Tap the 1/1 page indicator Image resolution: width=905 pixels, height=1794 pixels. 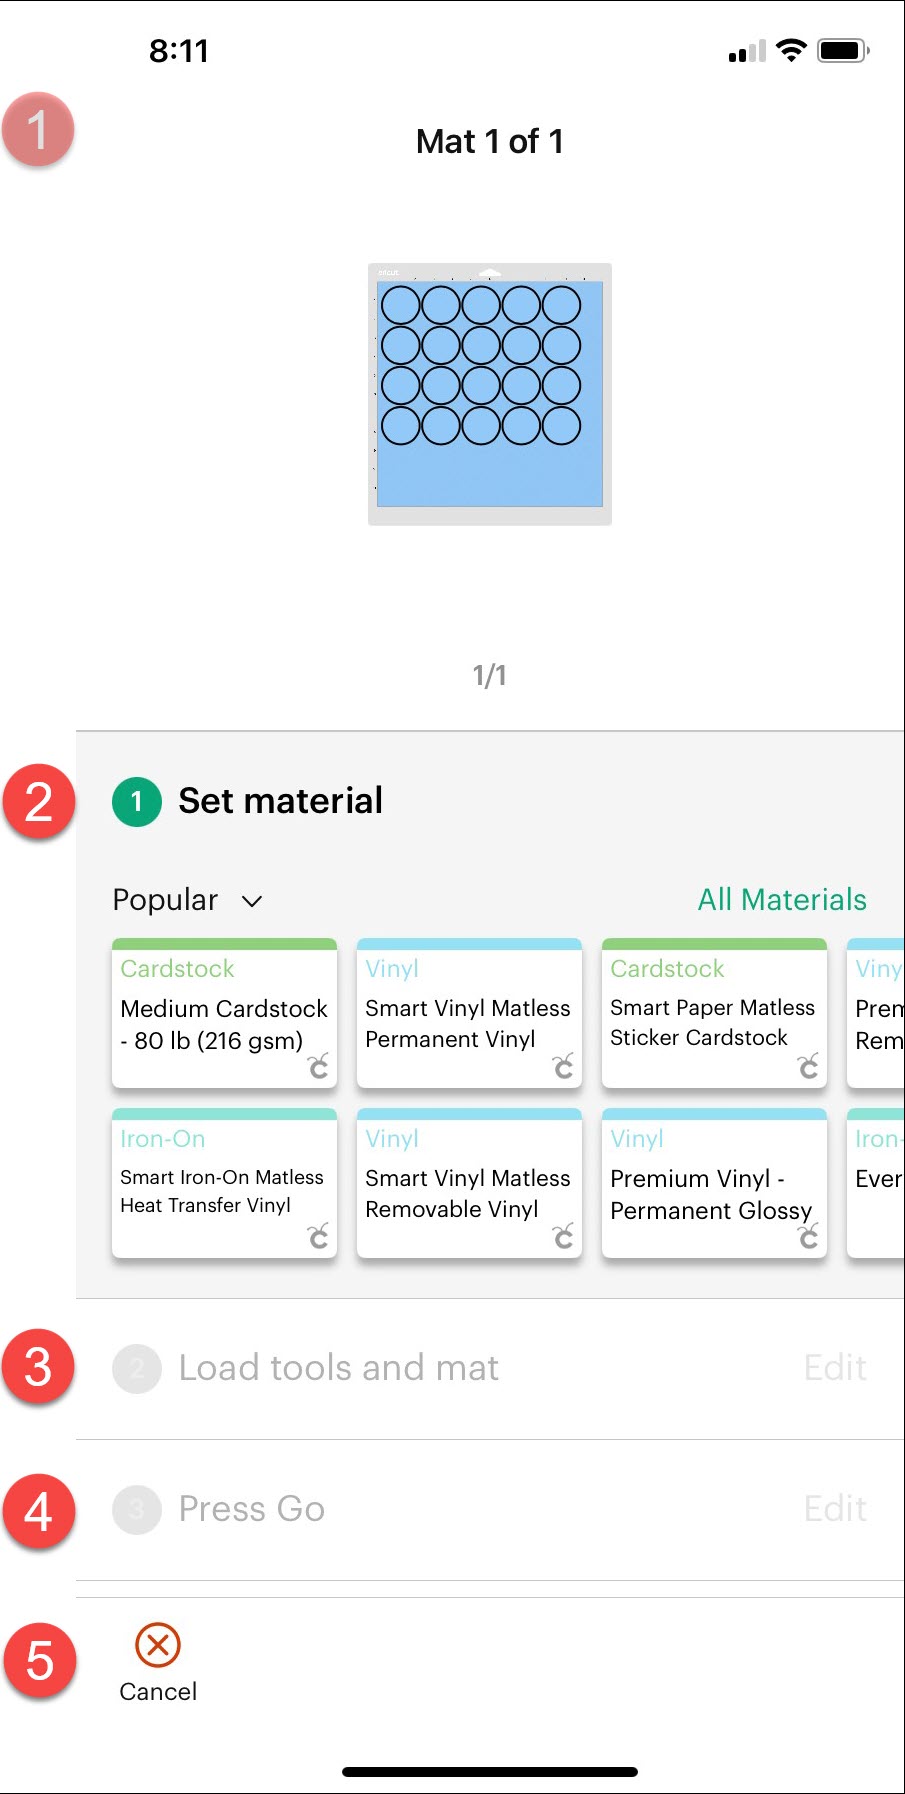coord(489,674)
